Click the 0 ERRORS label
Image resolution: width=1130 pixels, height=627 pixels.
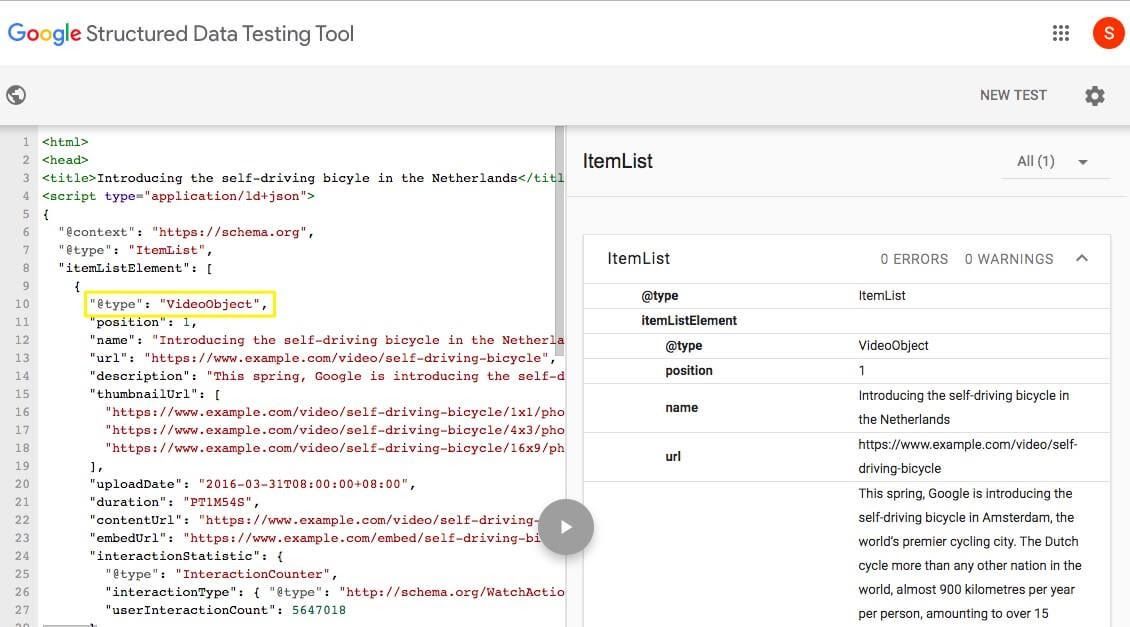pyautogui.click(x=913, y=259)
